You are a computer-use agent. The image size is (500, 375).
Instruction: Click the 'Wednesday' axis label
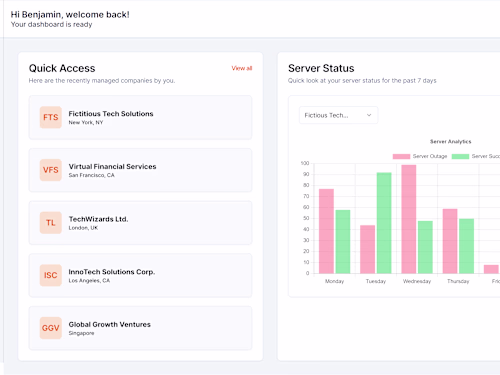point(417,281)
